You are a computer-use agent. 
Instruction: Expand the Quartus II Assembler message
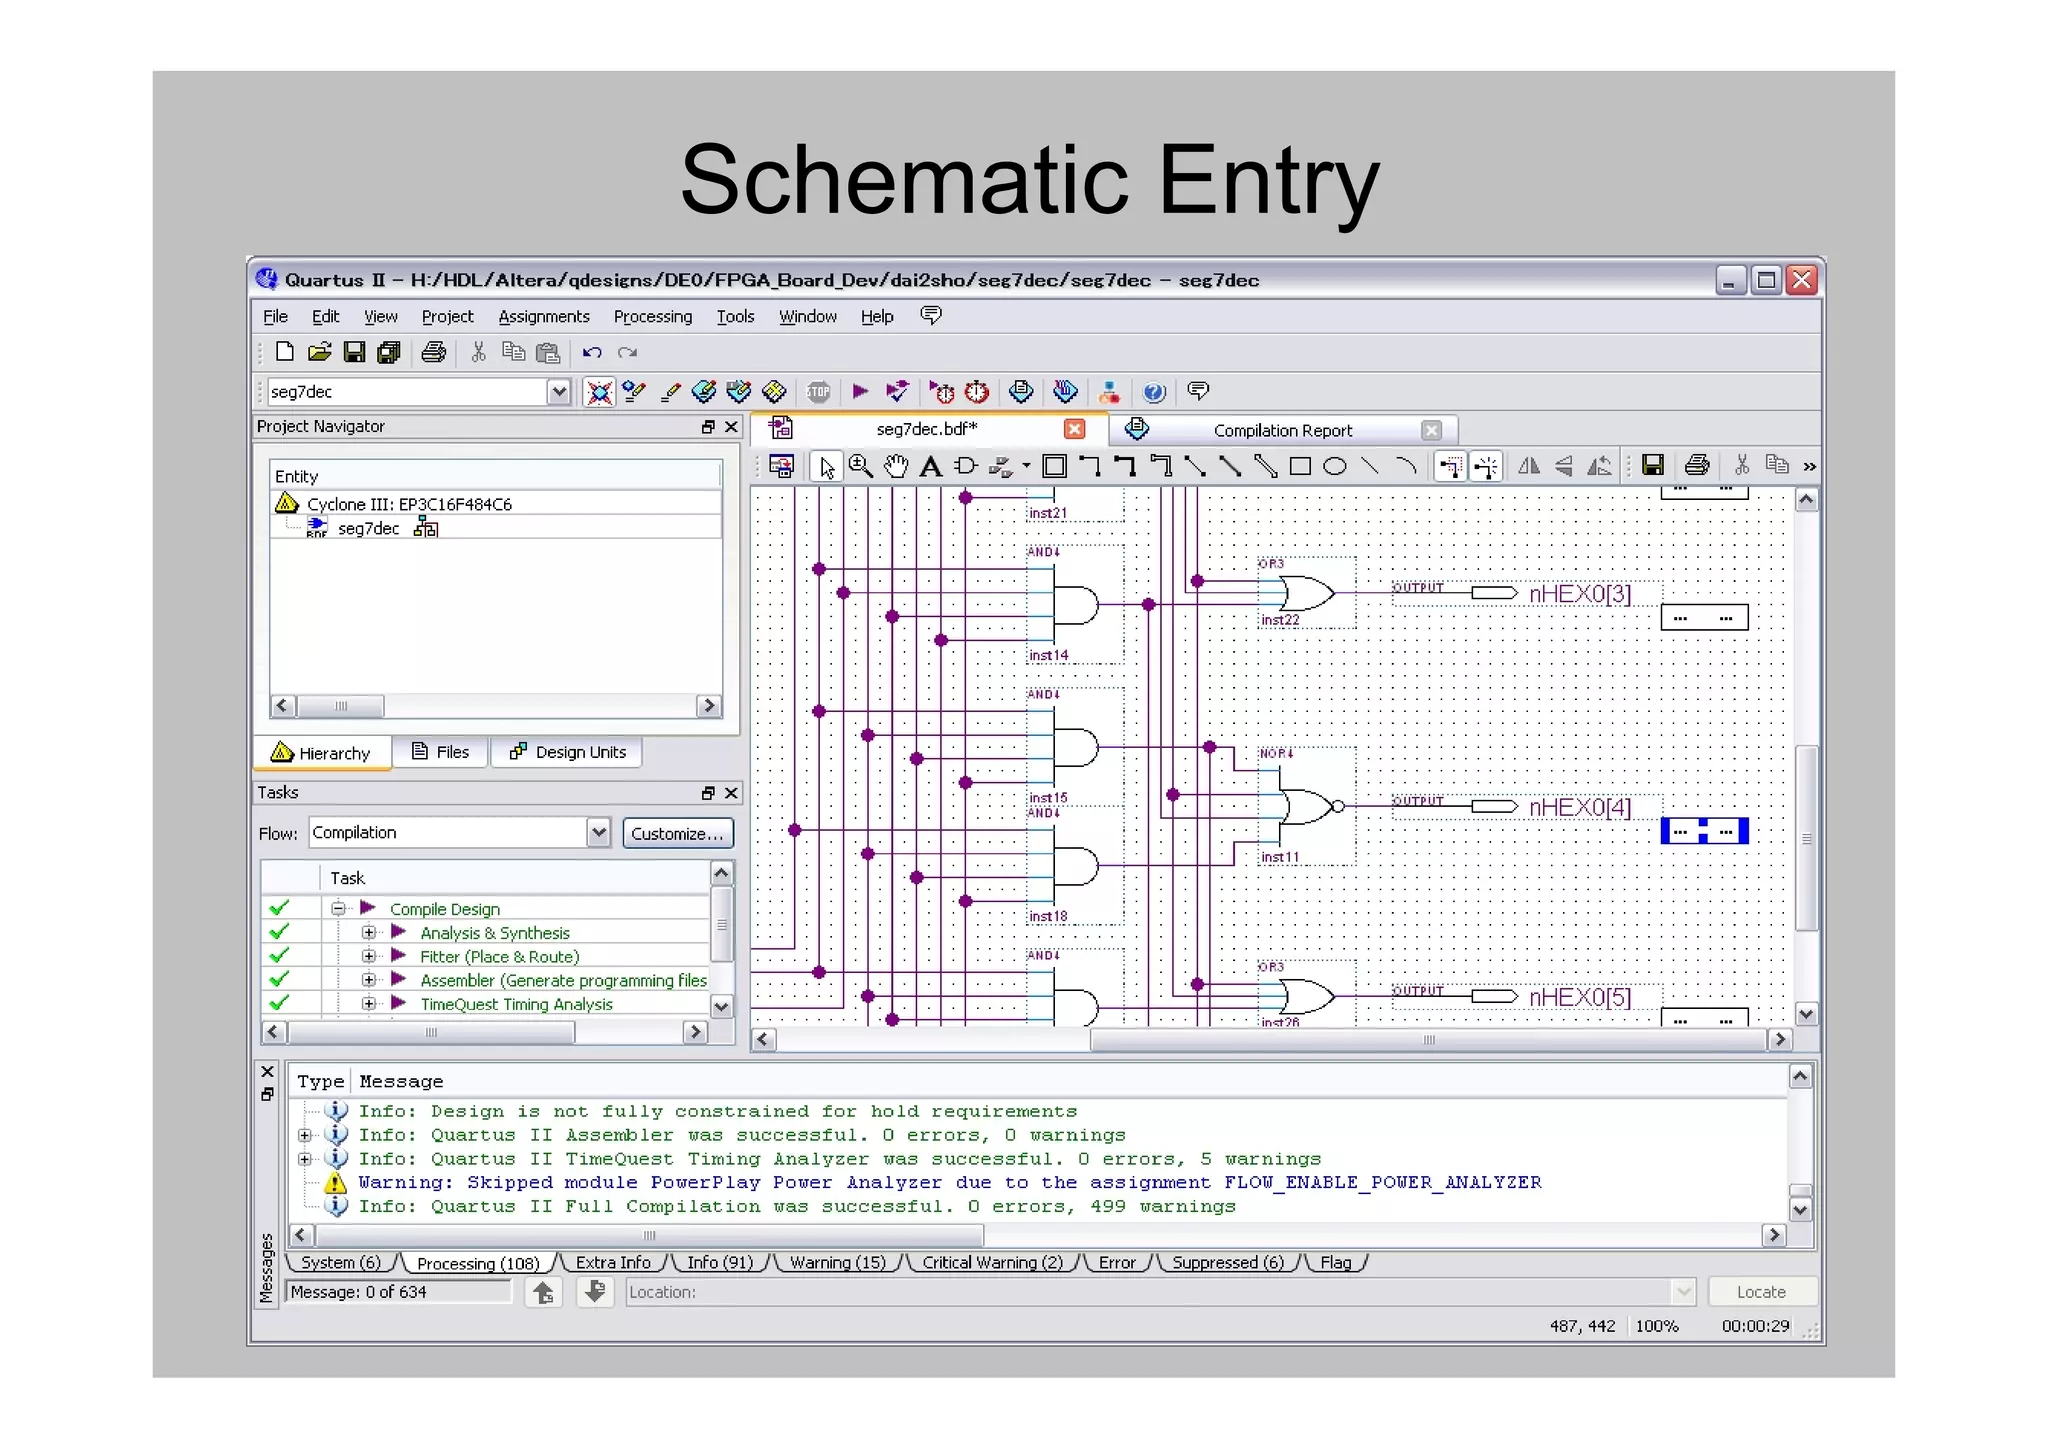pyautogui.click(x=304, y=1135)
